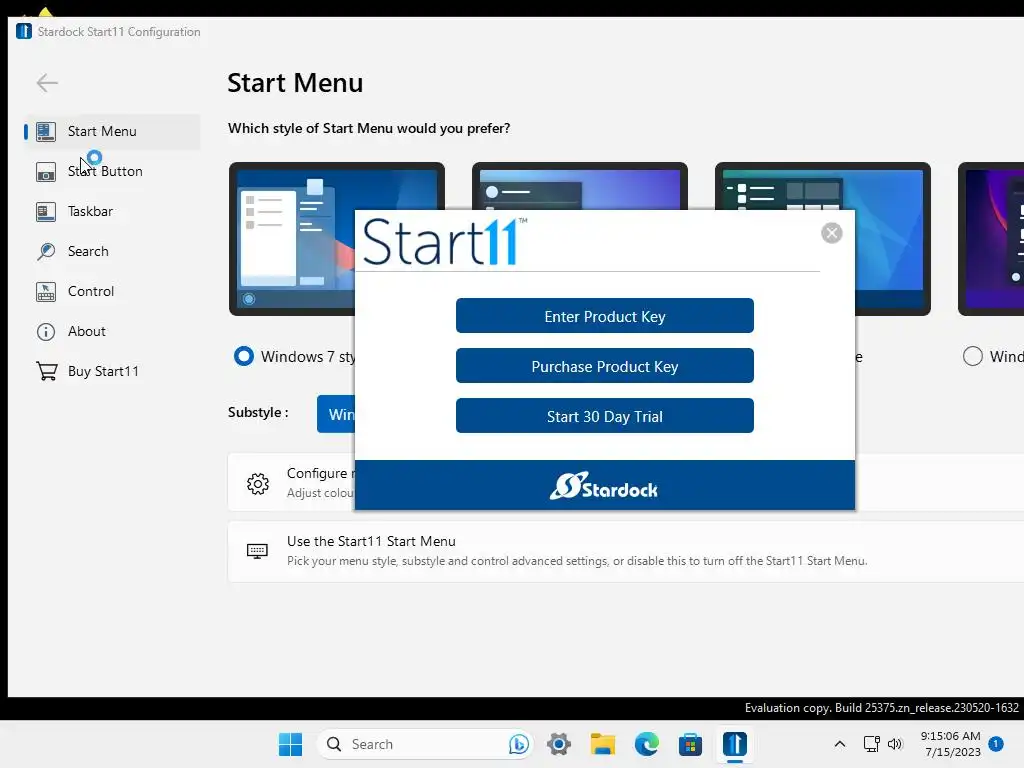
Task: Launch Microsoft Edge from taskbar
Action: click(647, 744)
